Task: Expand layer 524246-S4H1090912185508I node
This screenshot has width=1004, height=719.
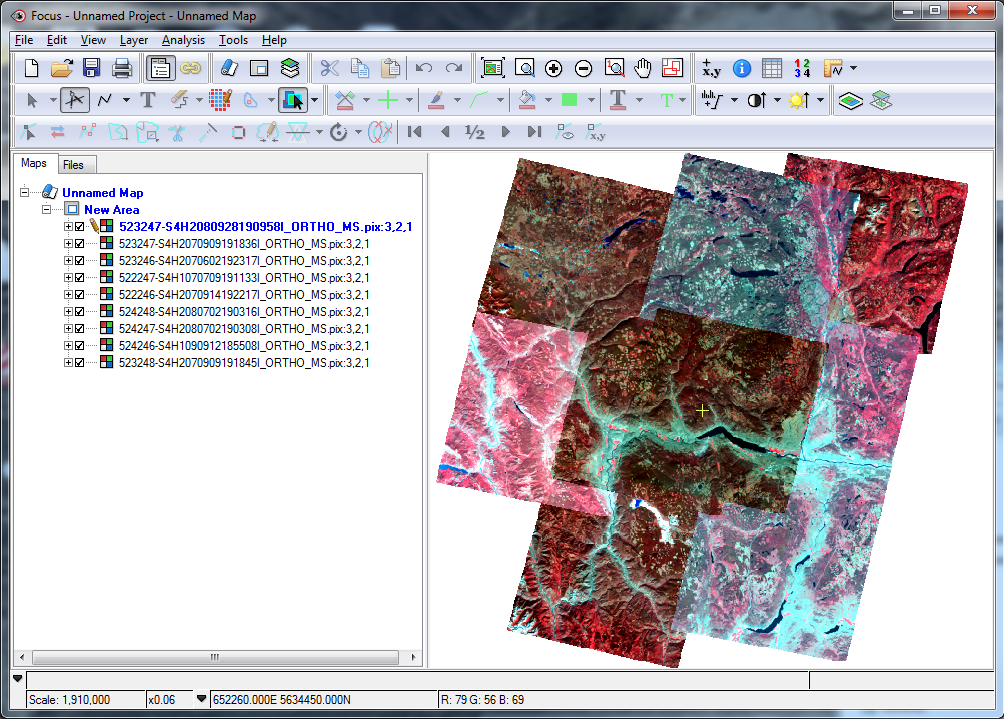Action: pyautogui.click(x=68, y=346)
